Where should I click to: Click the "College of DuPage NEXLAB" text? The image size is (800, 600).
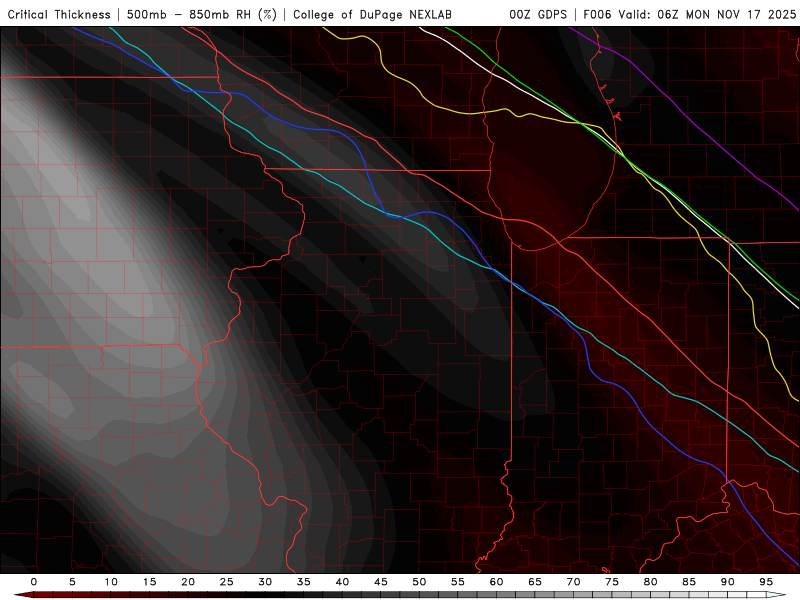click(372, 14)
